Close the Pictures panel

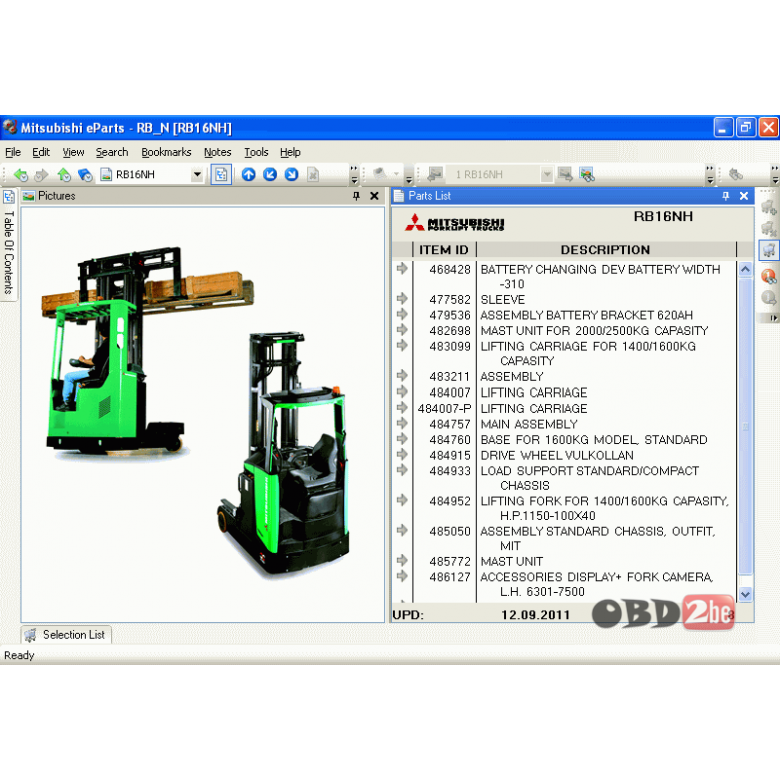point(375,196)
